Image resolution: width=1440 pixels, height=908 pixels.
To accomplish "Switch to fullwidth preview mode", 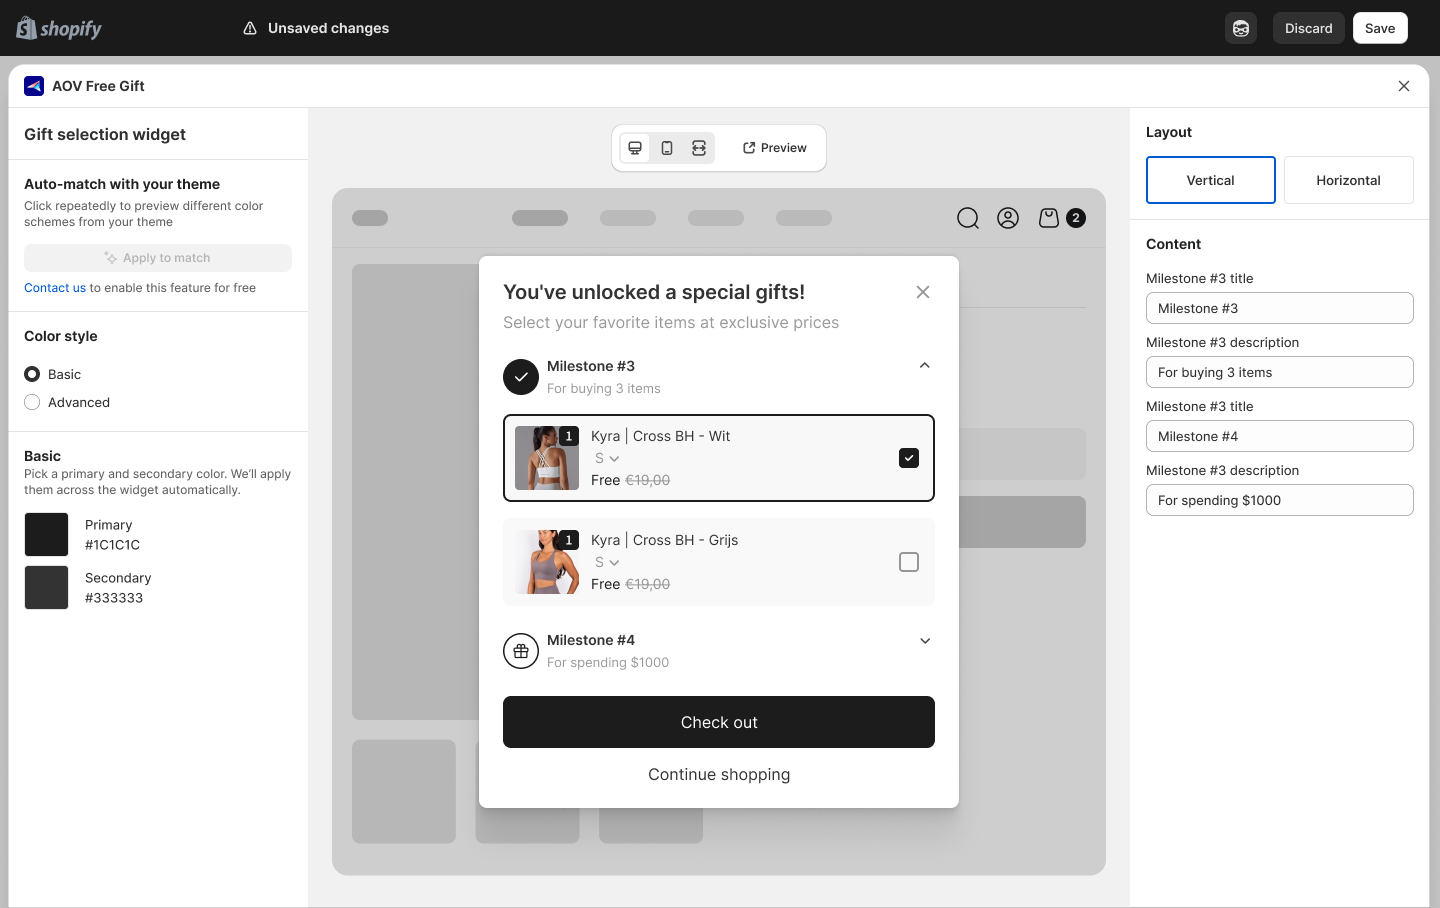I will click(699, 147).
